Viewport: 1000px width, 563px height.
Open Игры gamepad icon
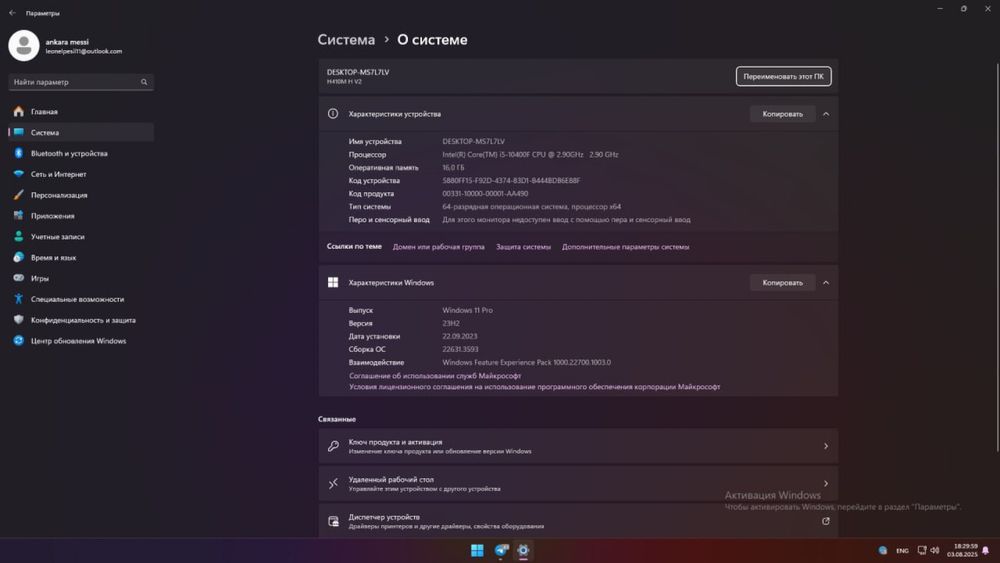18,278
